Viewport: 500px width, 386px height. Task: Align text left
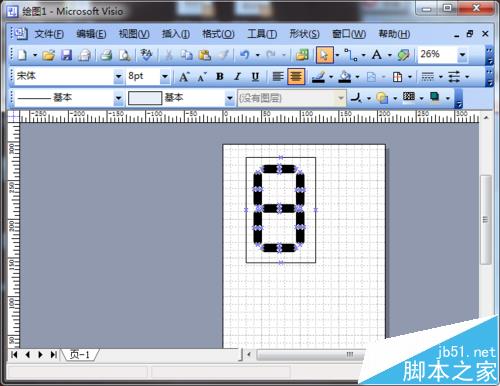point(278,77)
